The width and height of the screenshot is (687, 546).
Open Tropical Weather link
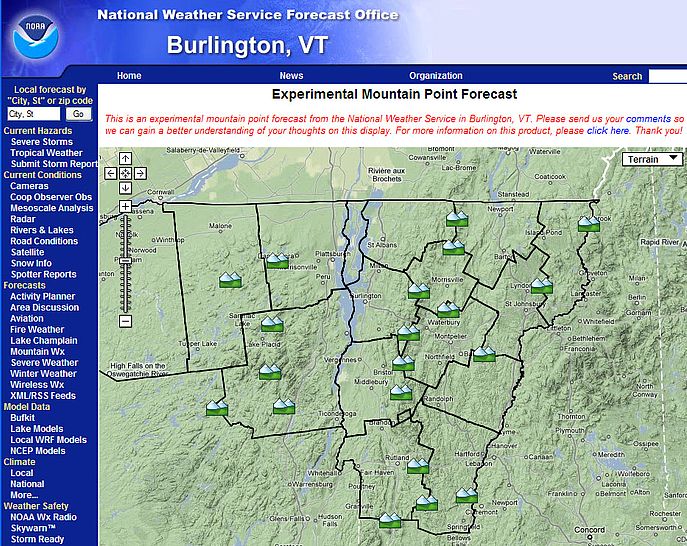point(46,153)
